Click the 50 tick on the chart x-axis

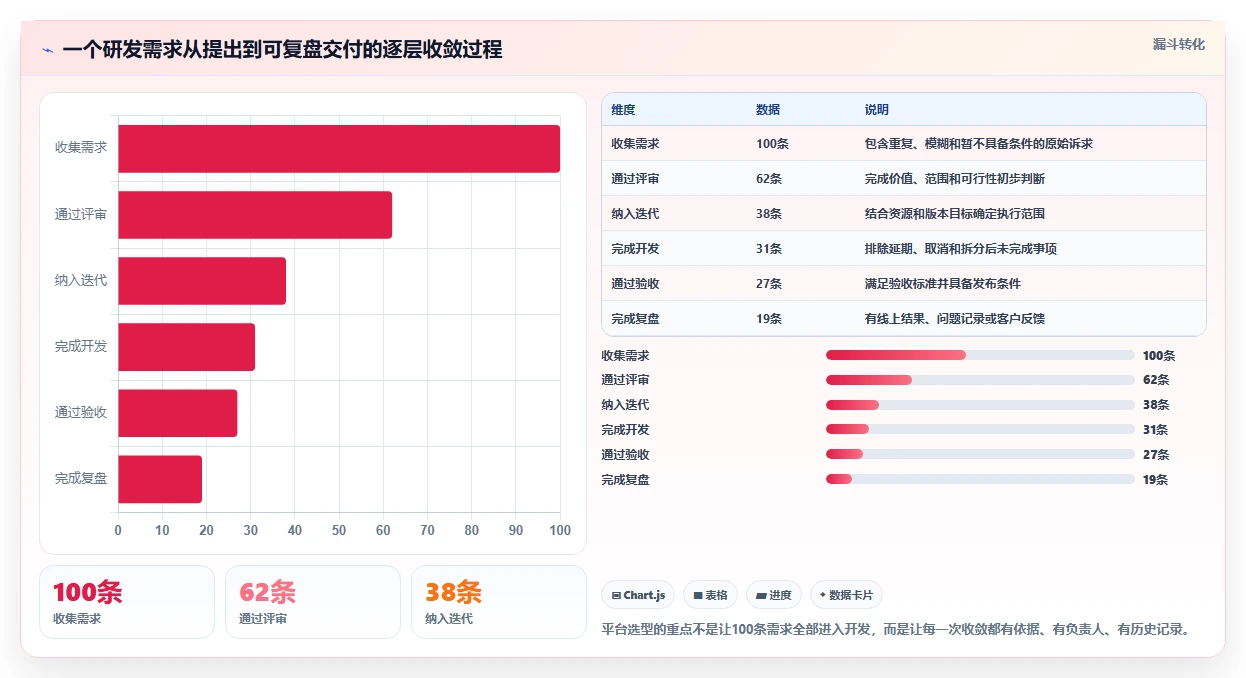[339, 530]
